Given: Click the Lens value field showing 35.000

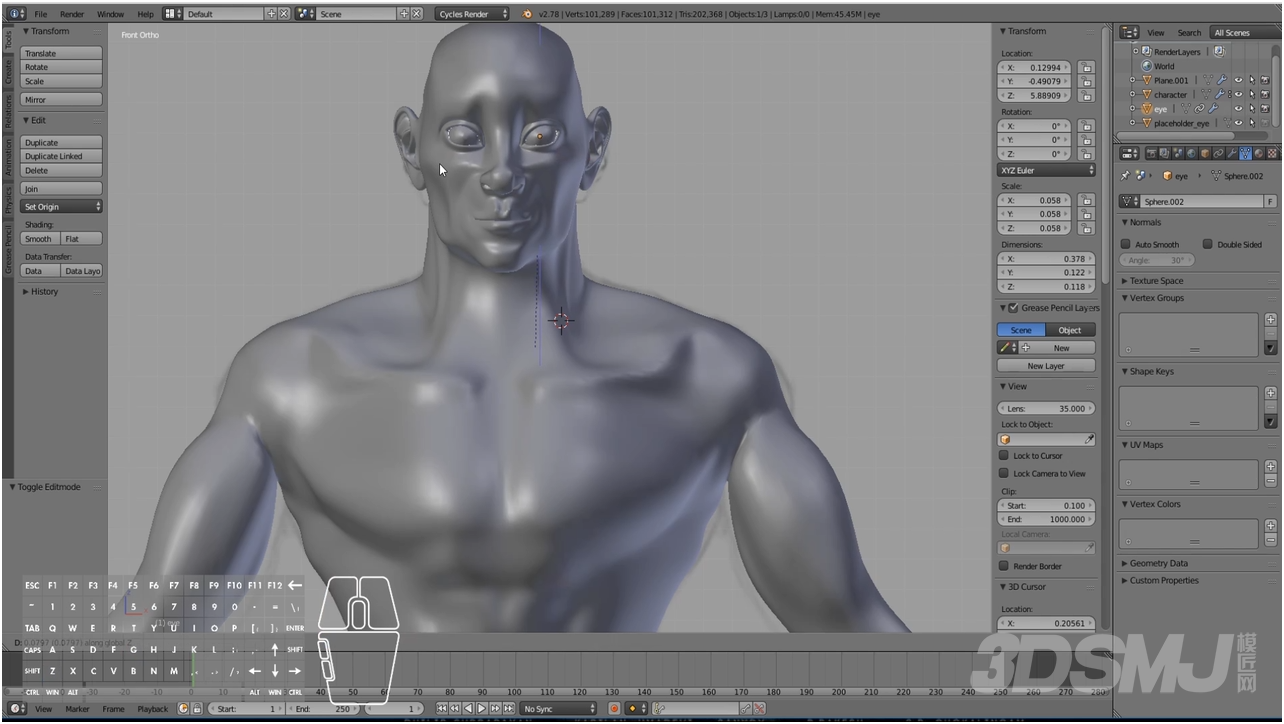Looking at the screenshot, I should [x=1046, y=408].
